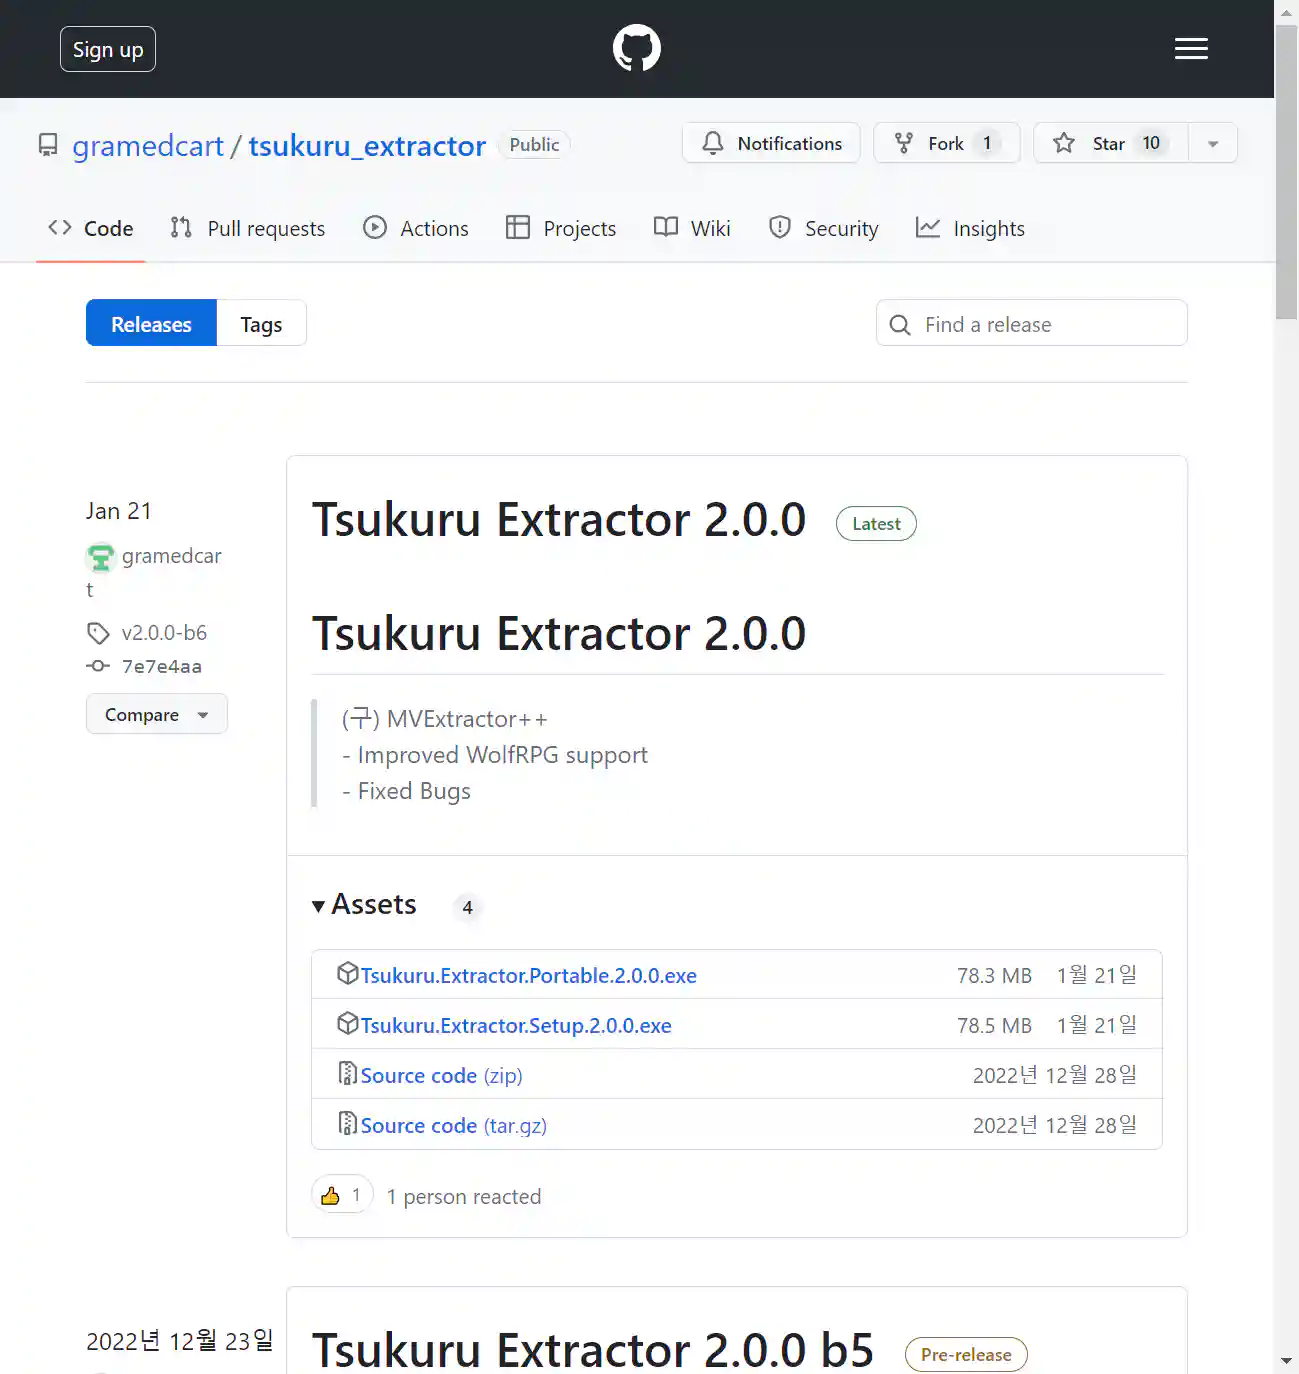
Task: Open the Star lists dropdown arrow
Action: 1213,143
